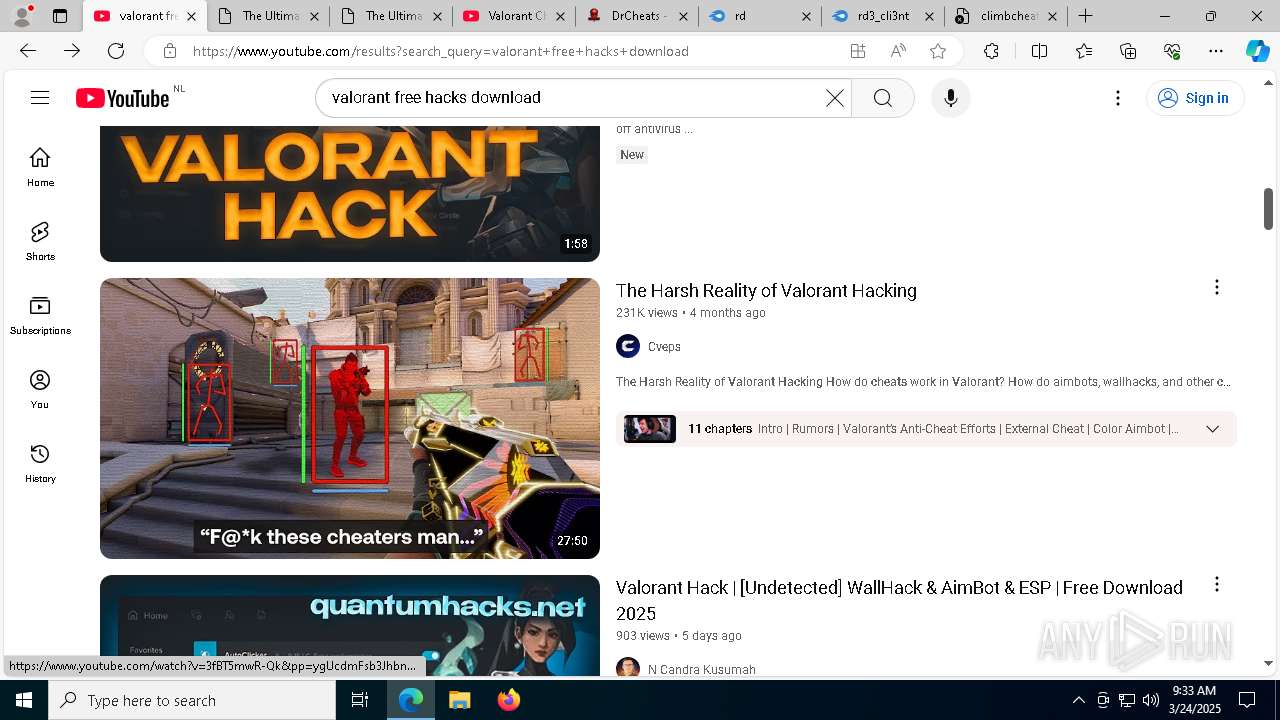
Task: Show hidden system tray icons
Action: pos(1078,700)
